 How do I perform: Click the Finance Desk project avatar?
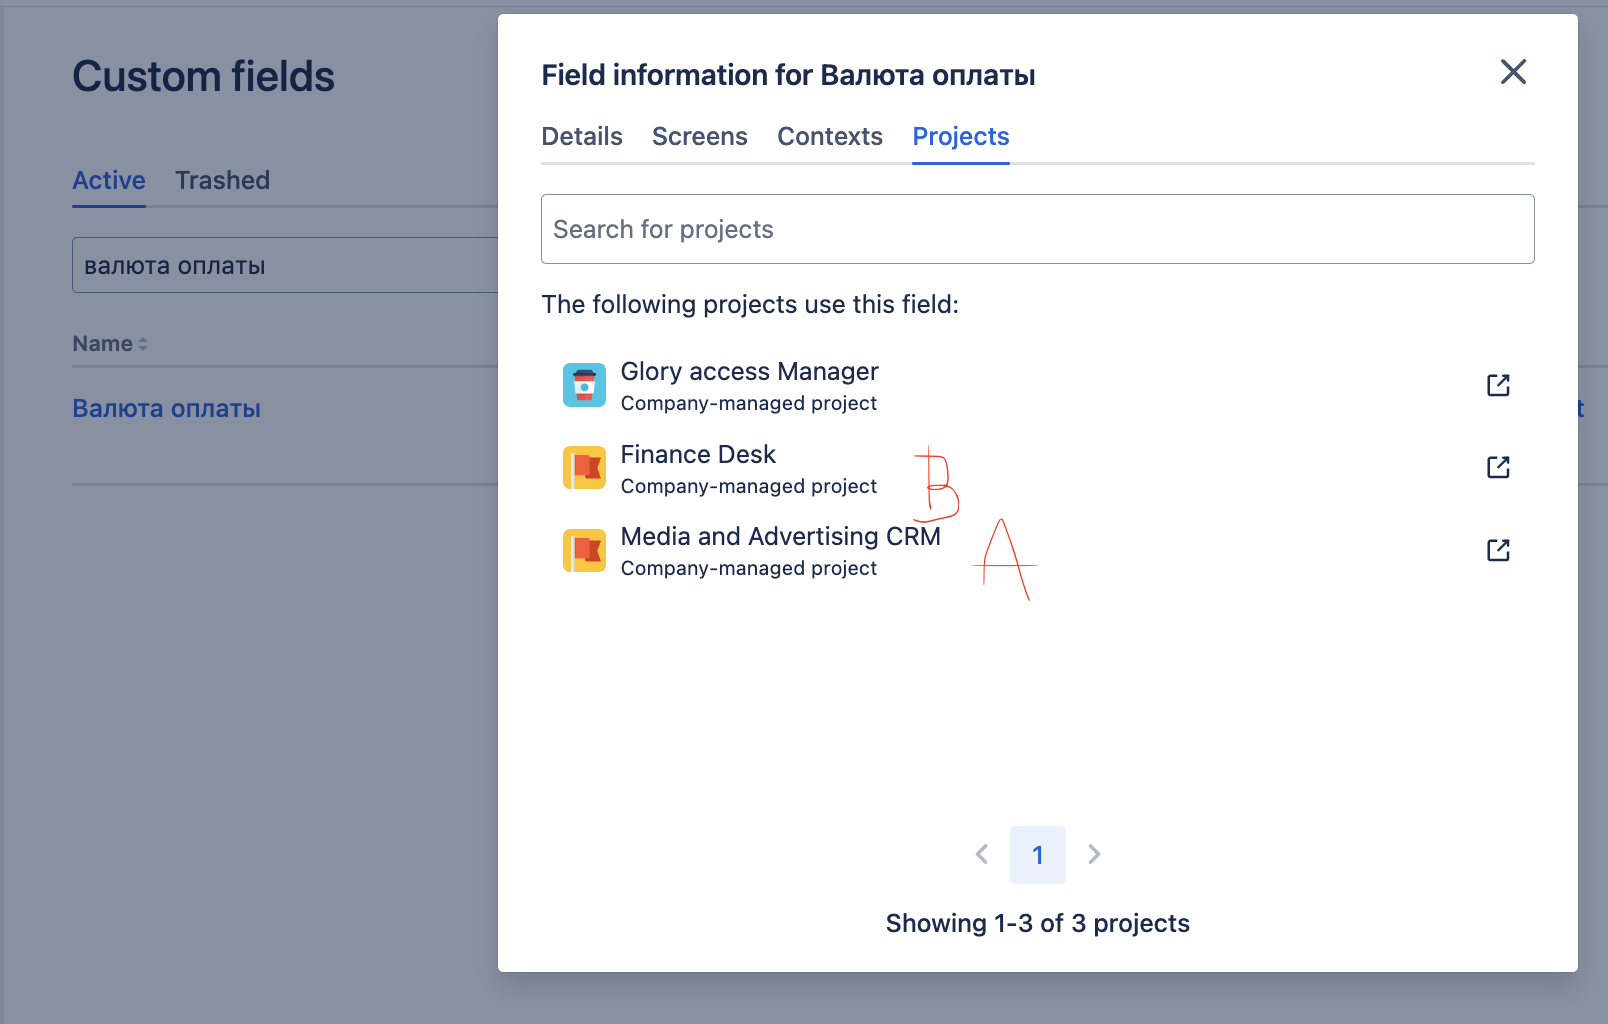point(584,467)
